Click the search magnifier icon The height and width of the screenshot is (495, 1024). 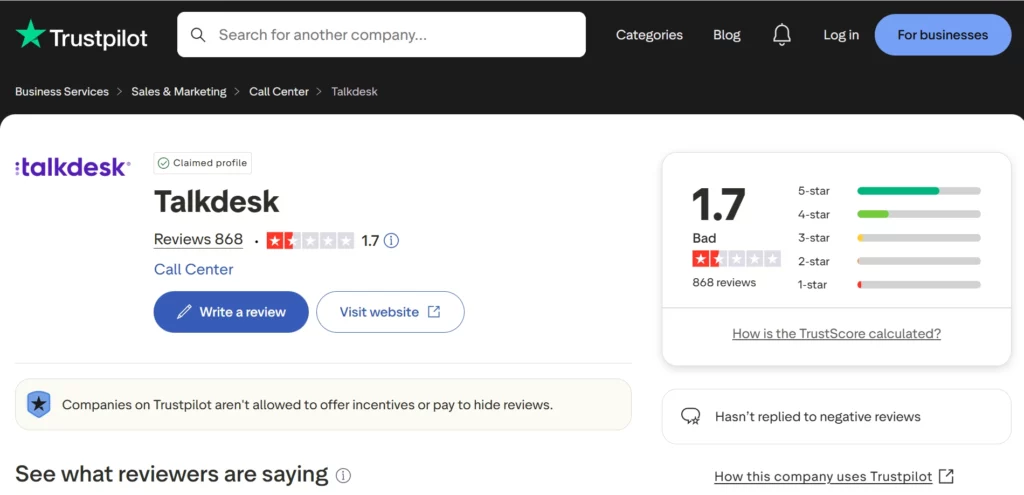click(198, 35)
